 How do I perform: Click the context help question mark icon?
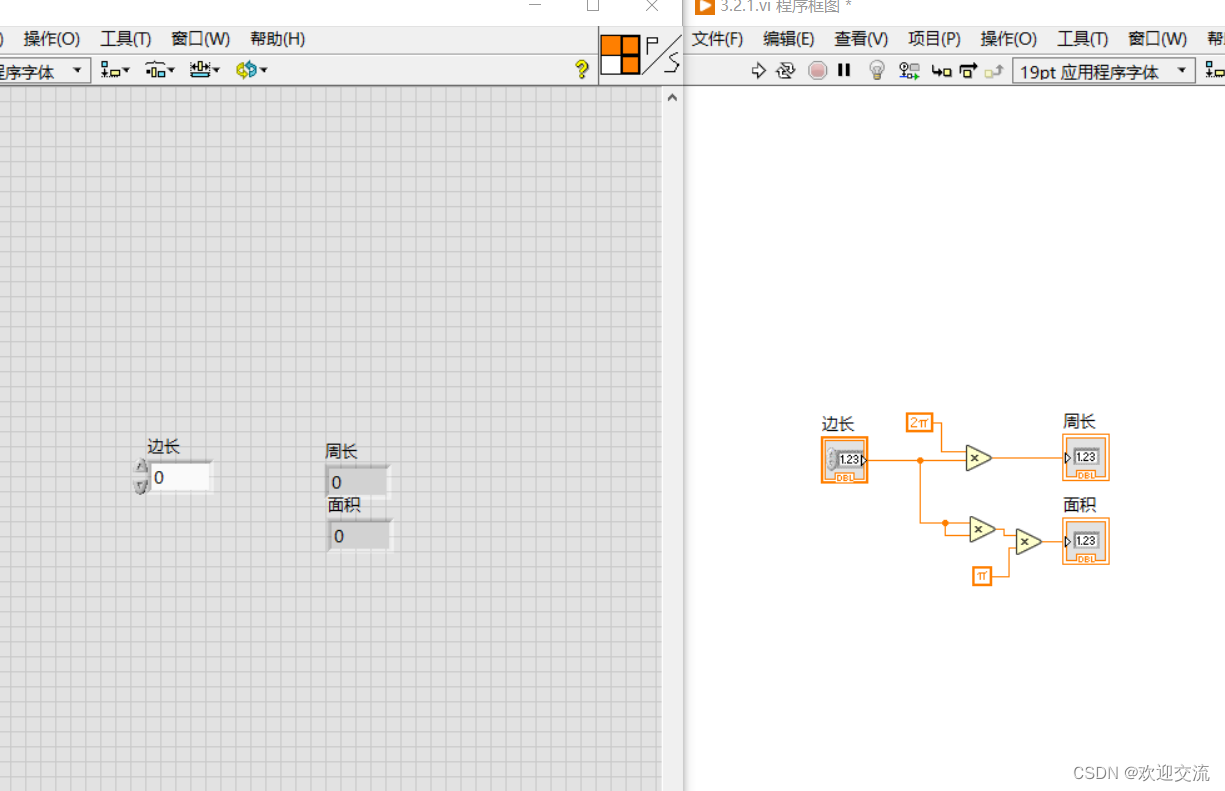582,70
